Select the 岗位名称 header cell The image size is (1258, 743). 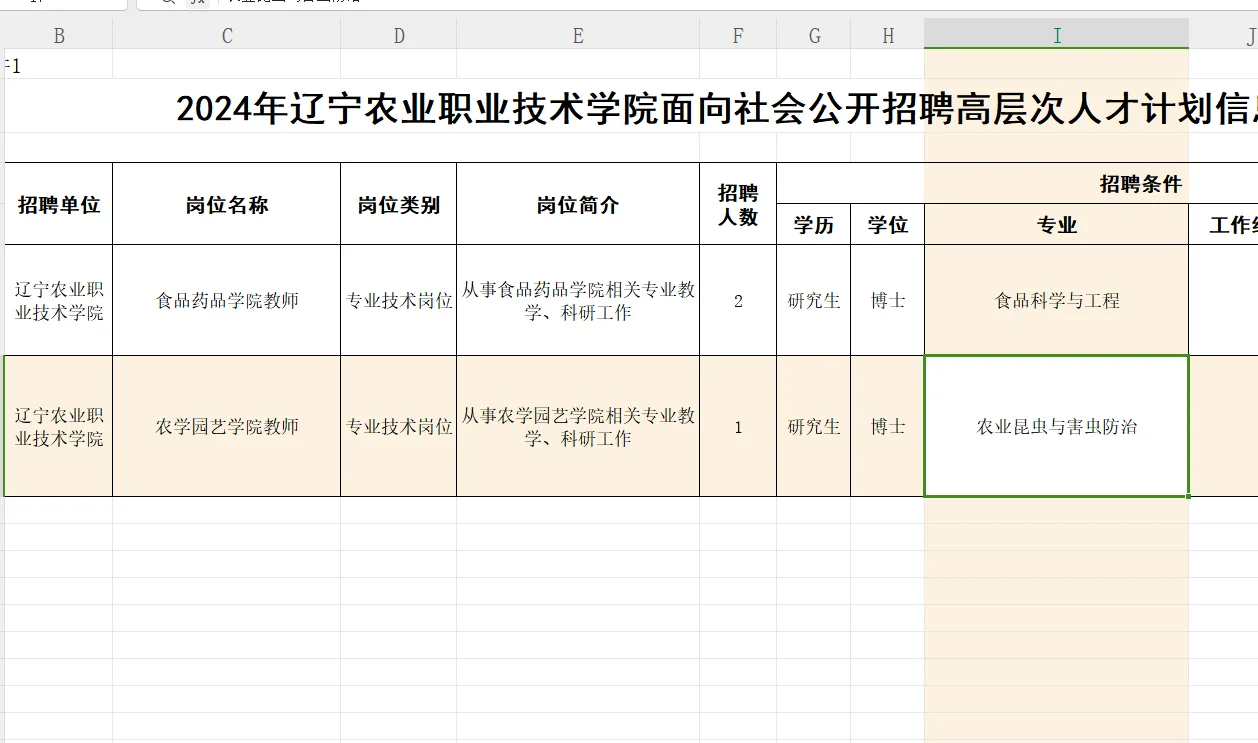click(227, 204)
